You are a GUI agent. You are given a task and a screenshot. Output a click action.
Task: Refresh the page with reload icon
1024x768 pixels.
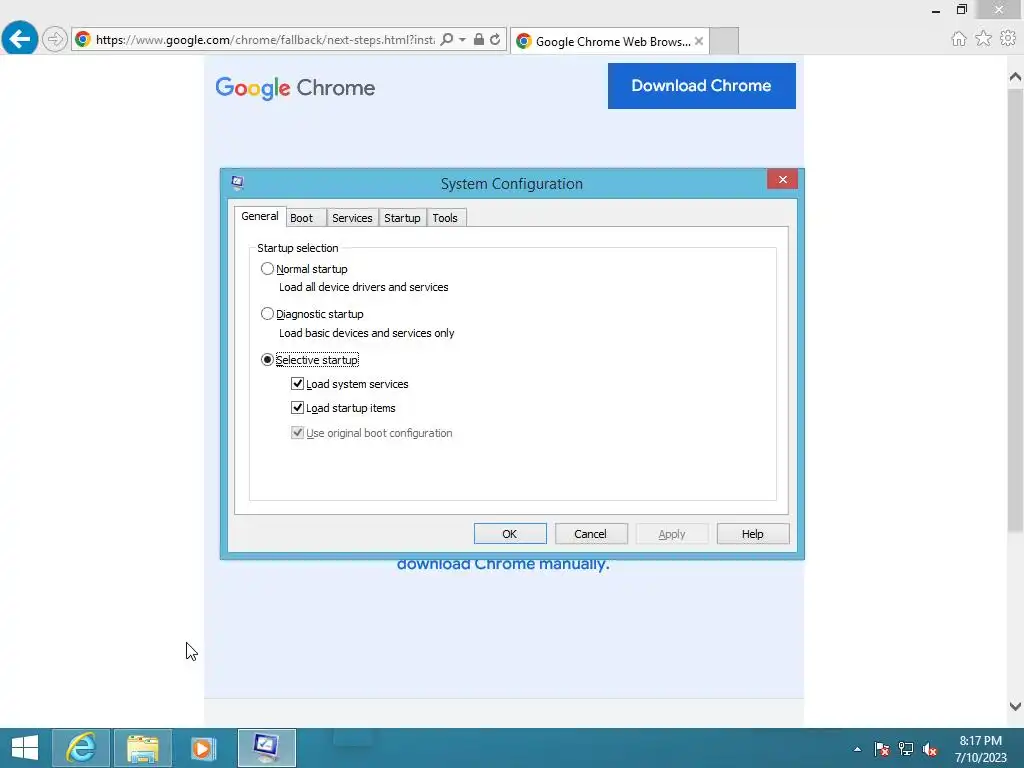[x=495, y=39]
